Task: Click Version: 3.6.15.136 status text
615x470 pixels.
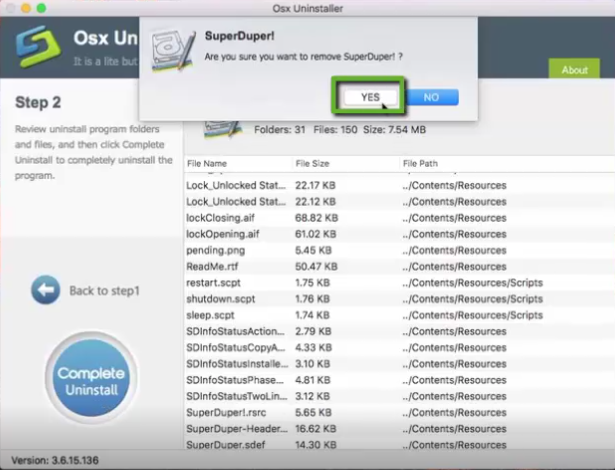Action: pyautogui.click(x=55, y=460)
